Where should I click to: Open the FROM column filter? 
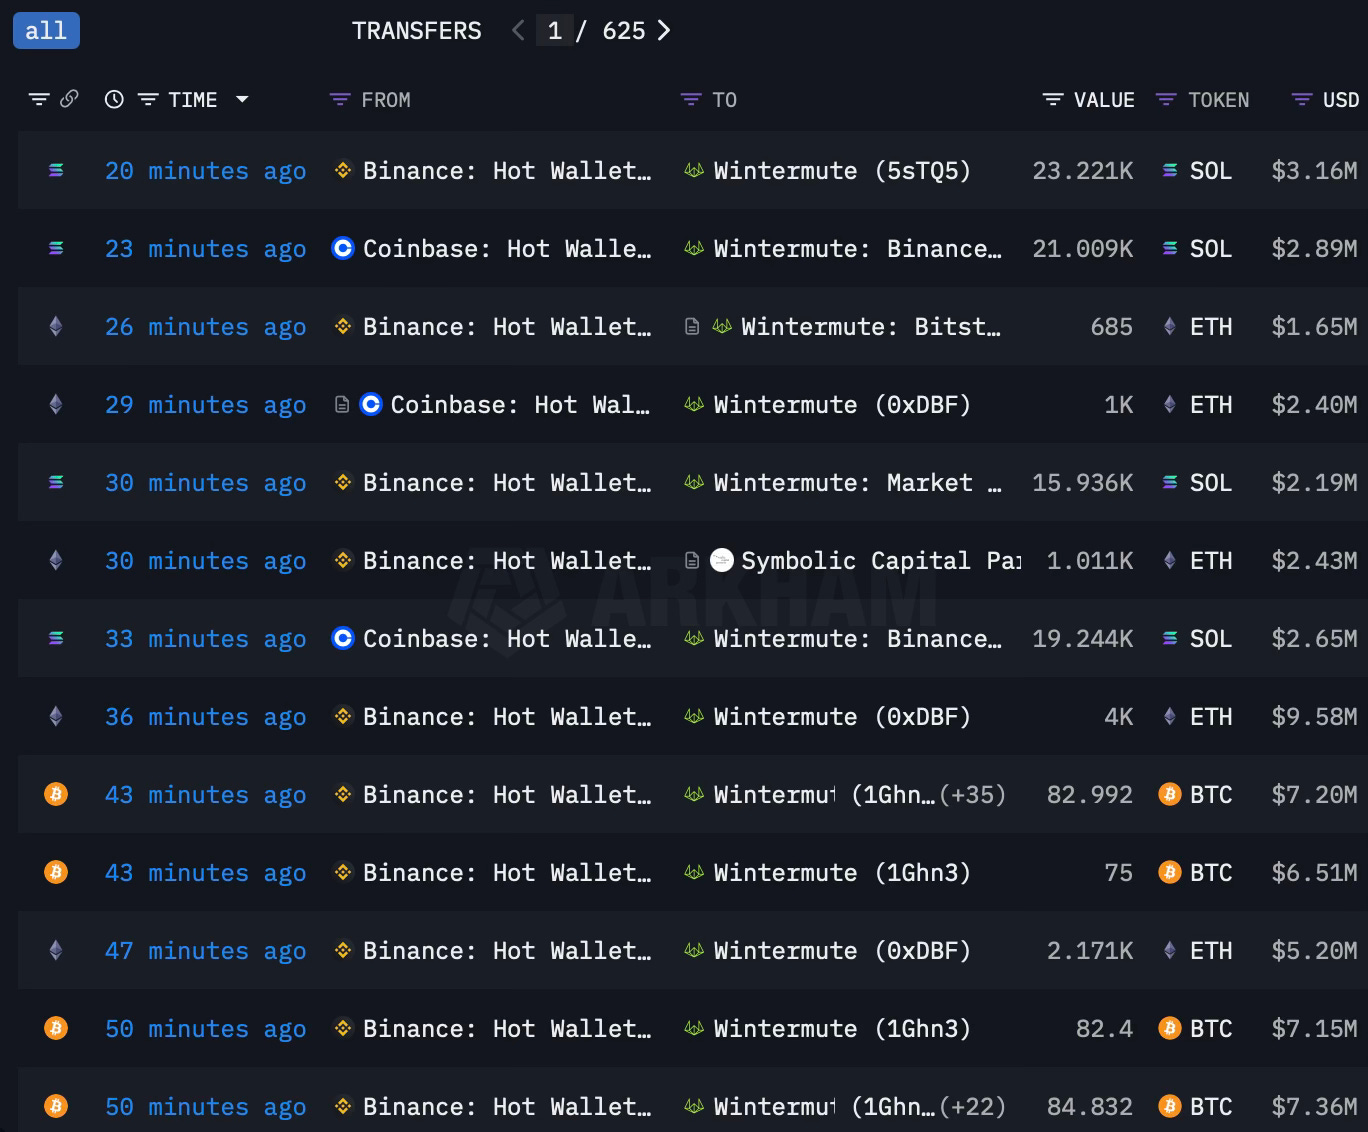pos(340,100)
